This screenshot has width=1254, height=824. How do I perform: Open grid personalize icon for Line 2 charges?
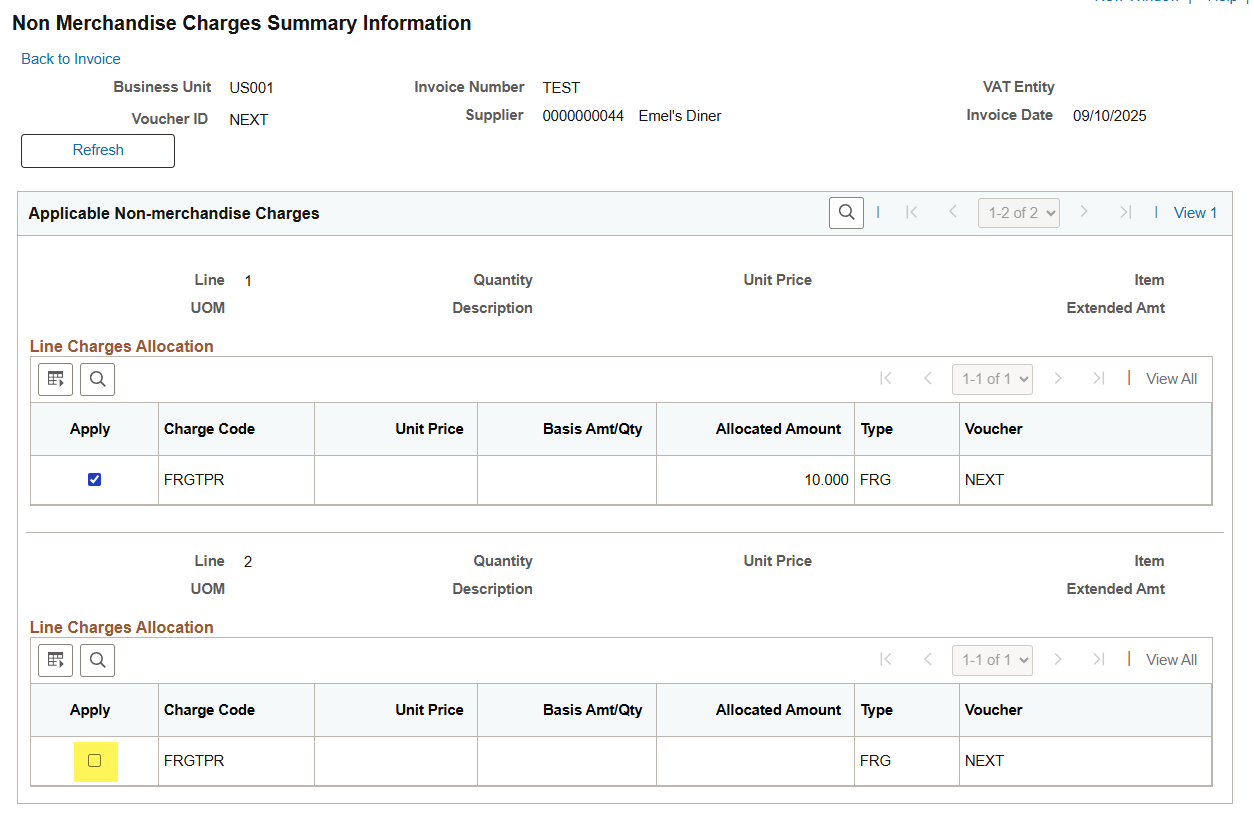click(56, 660)
